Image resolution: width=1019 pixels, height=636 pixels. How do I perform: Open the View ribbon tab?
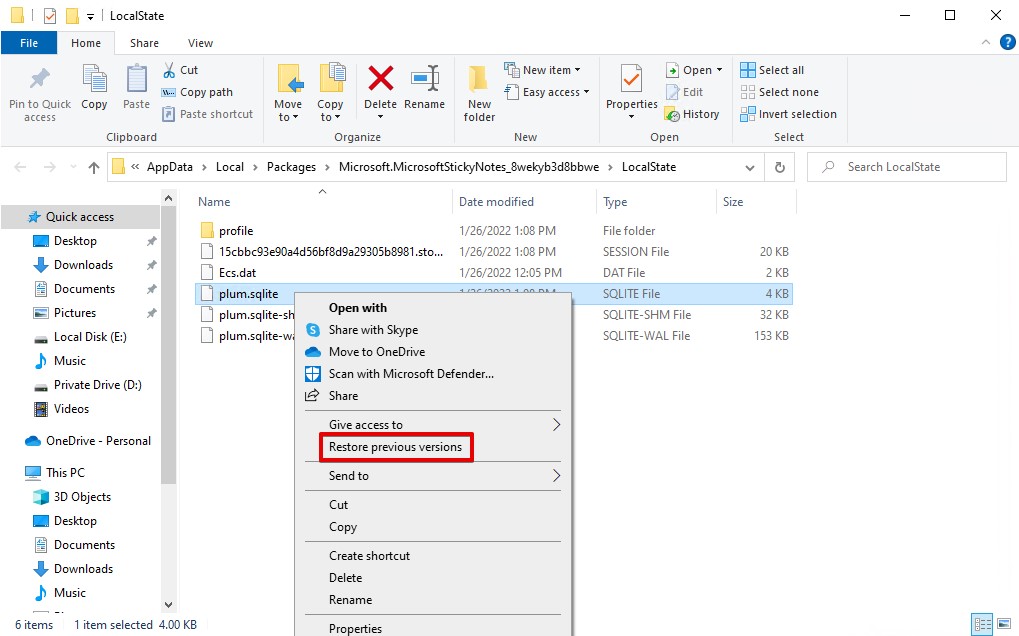click(200, 43)
